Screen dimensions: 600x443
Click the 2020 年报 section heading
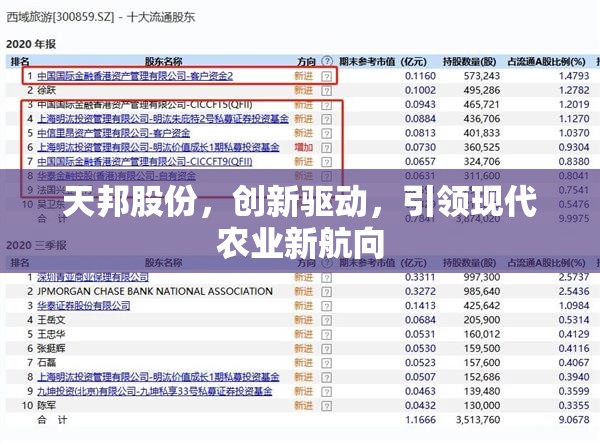click(x=31, y=44)
